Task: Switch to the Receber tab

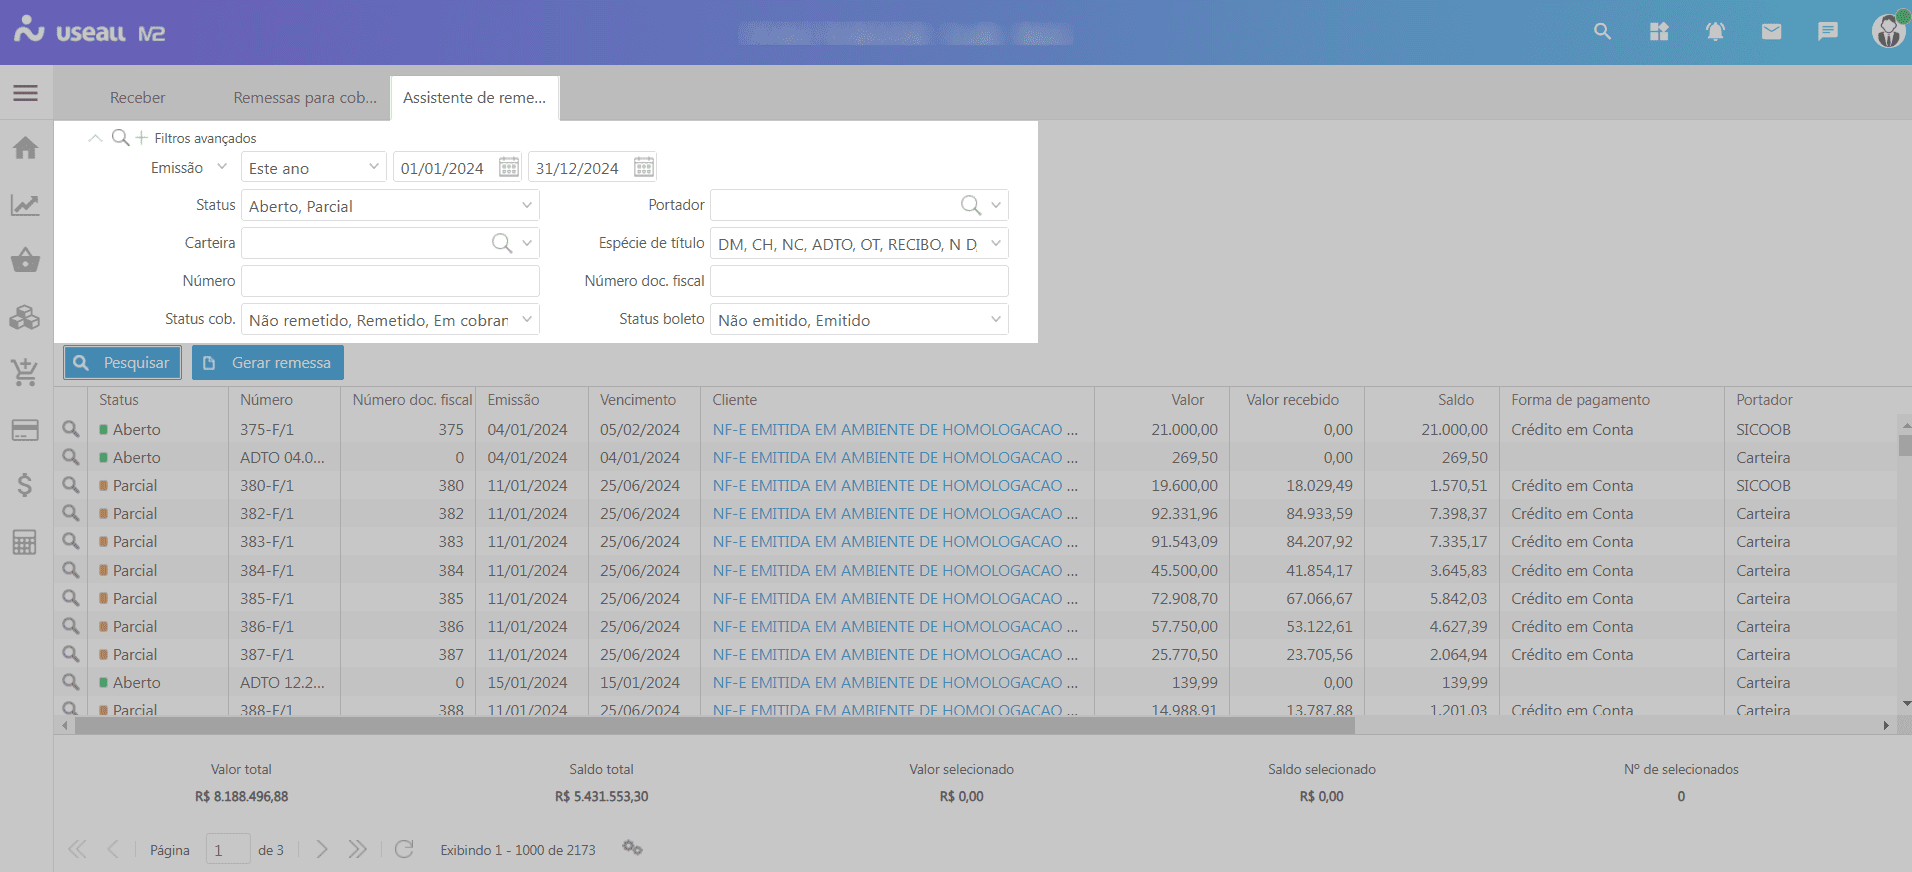Action: pos(137,98)
